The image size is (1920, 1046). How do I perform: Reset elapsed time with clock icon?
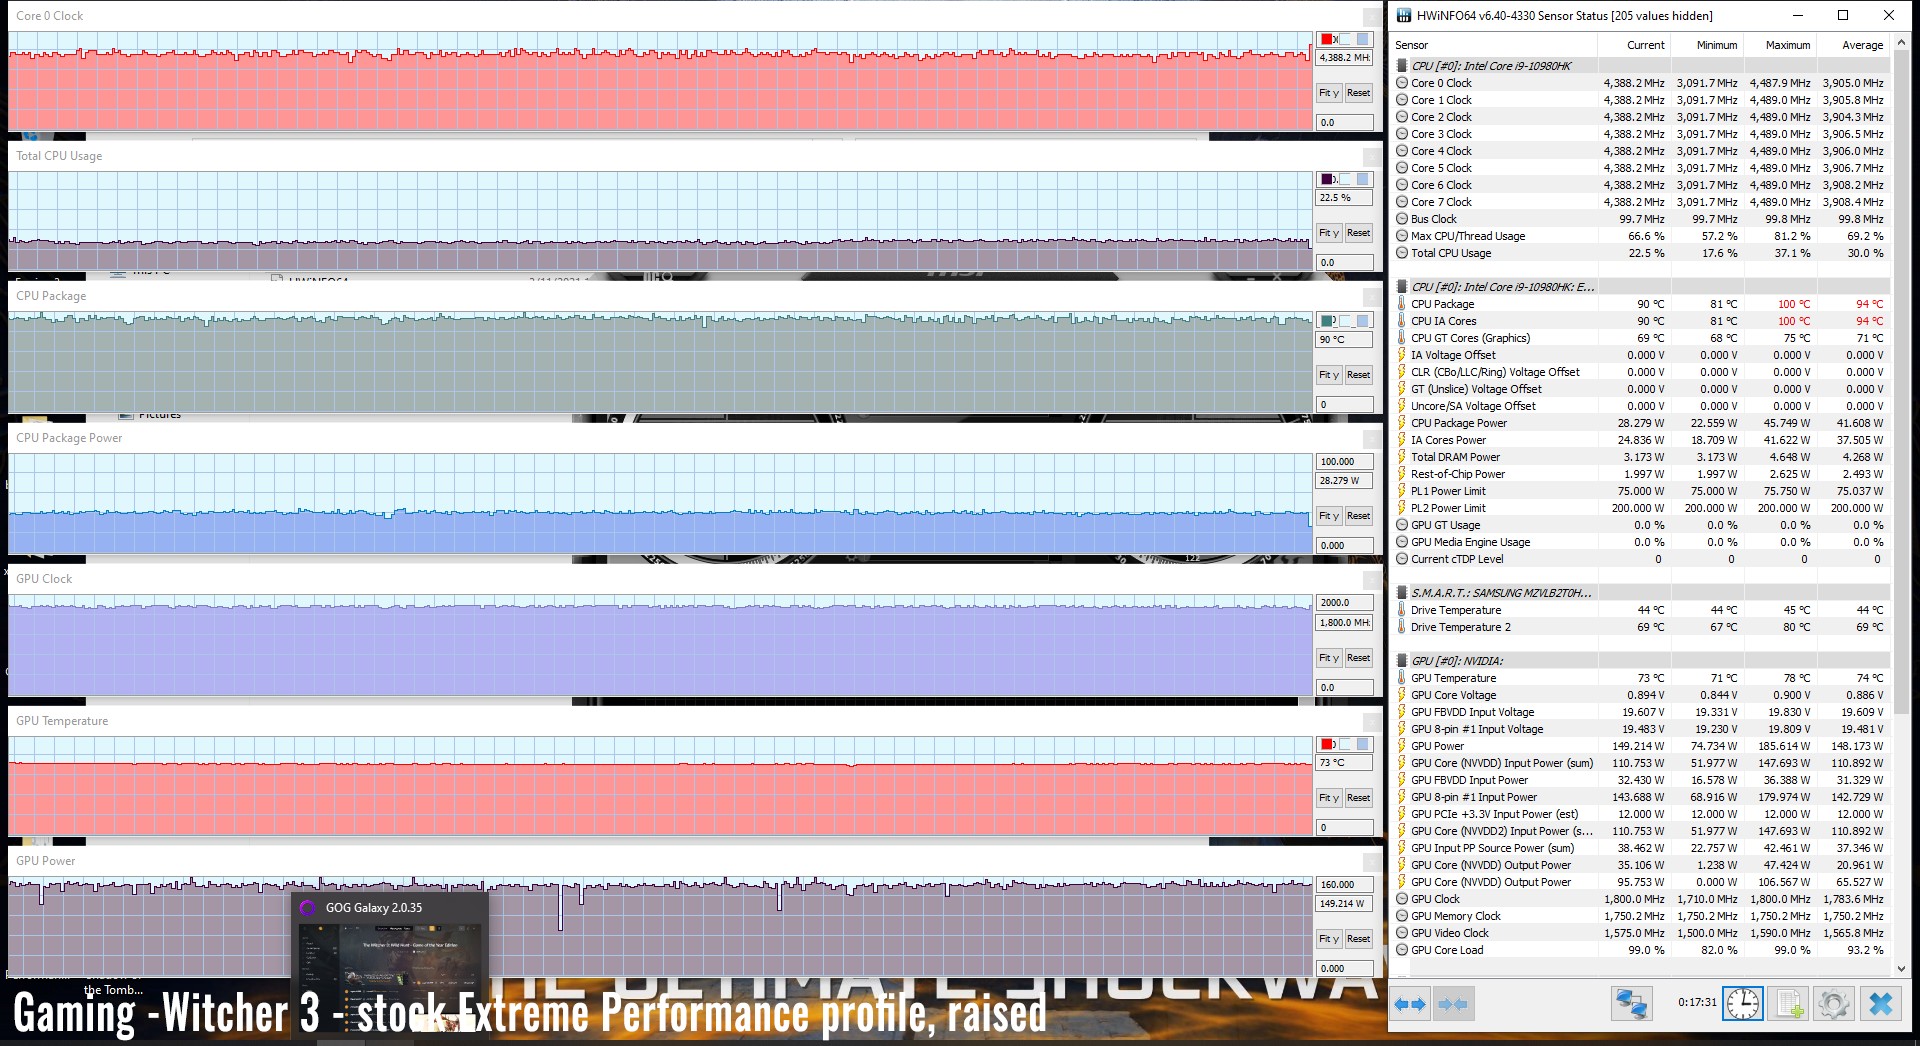point(1743,1004)
